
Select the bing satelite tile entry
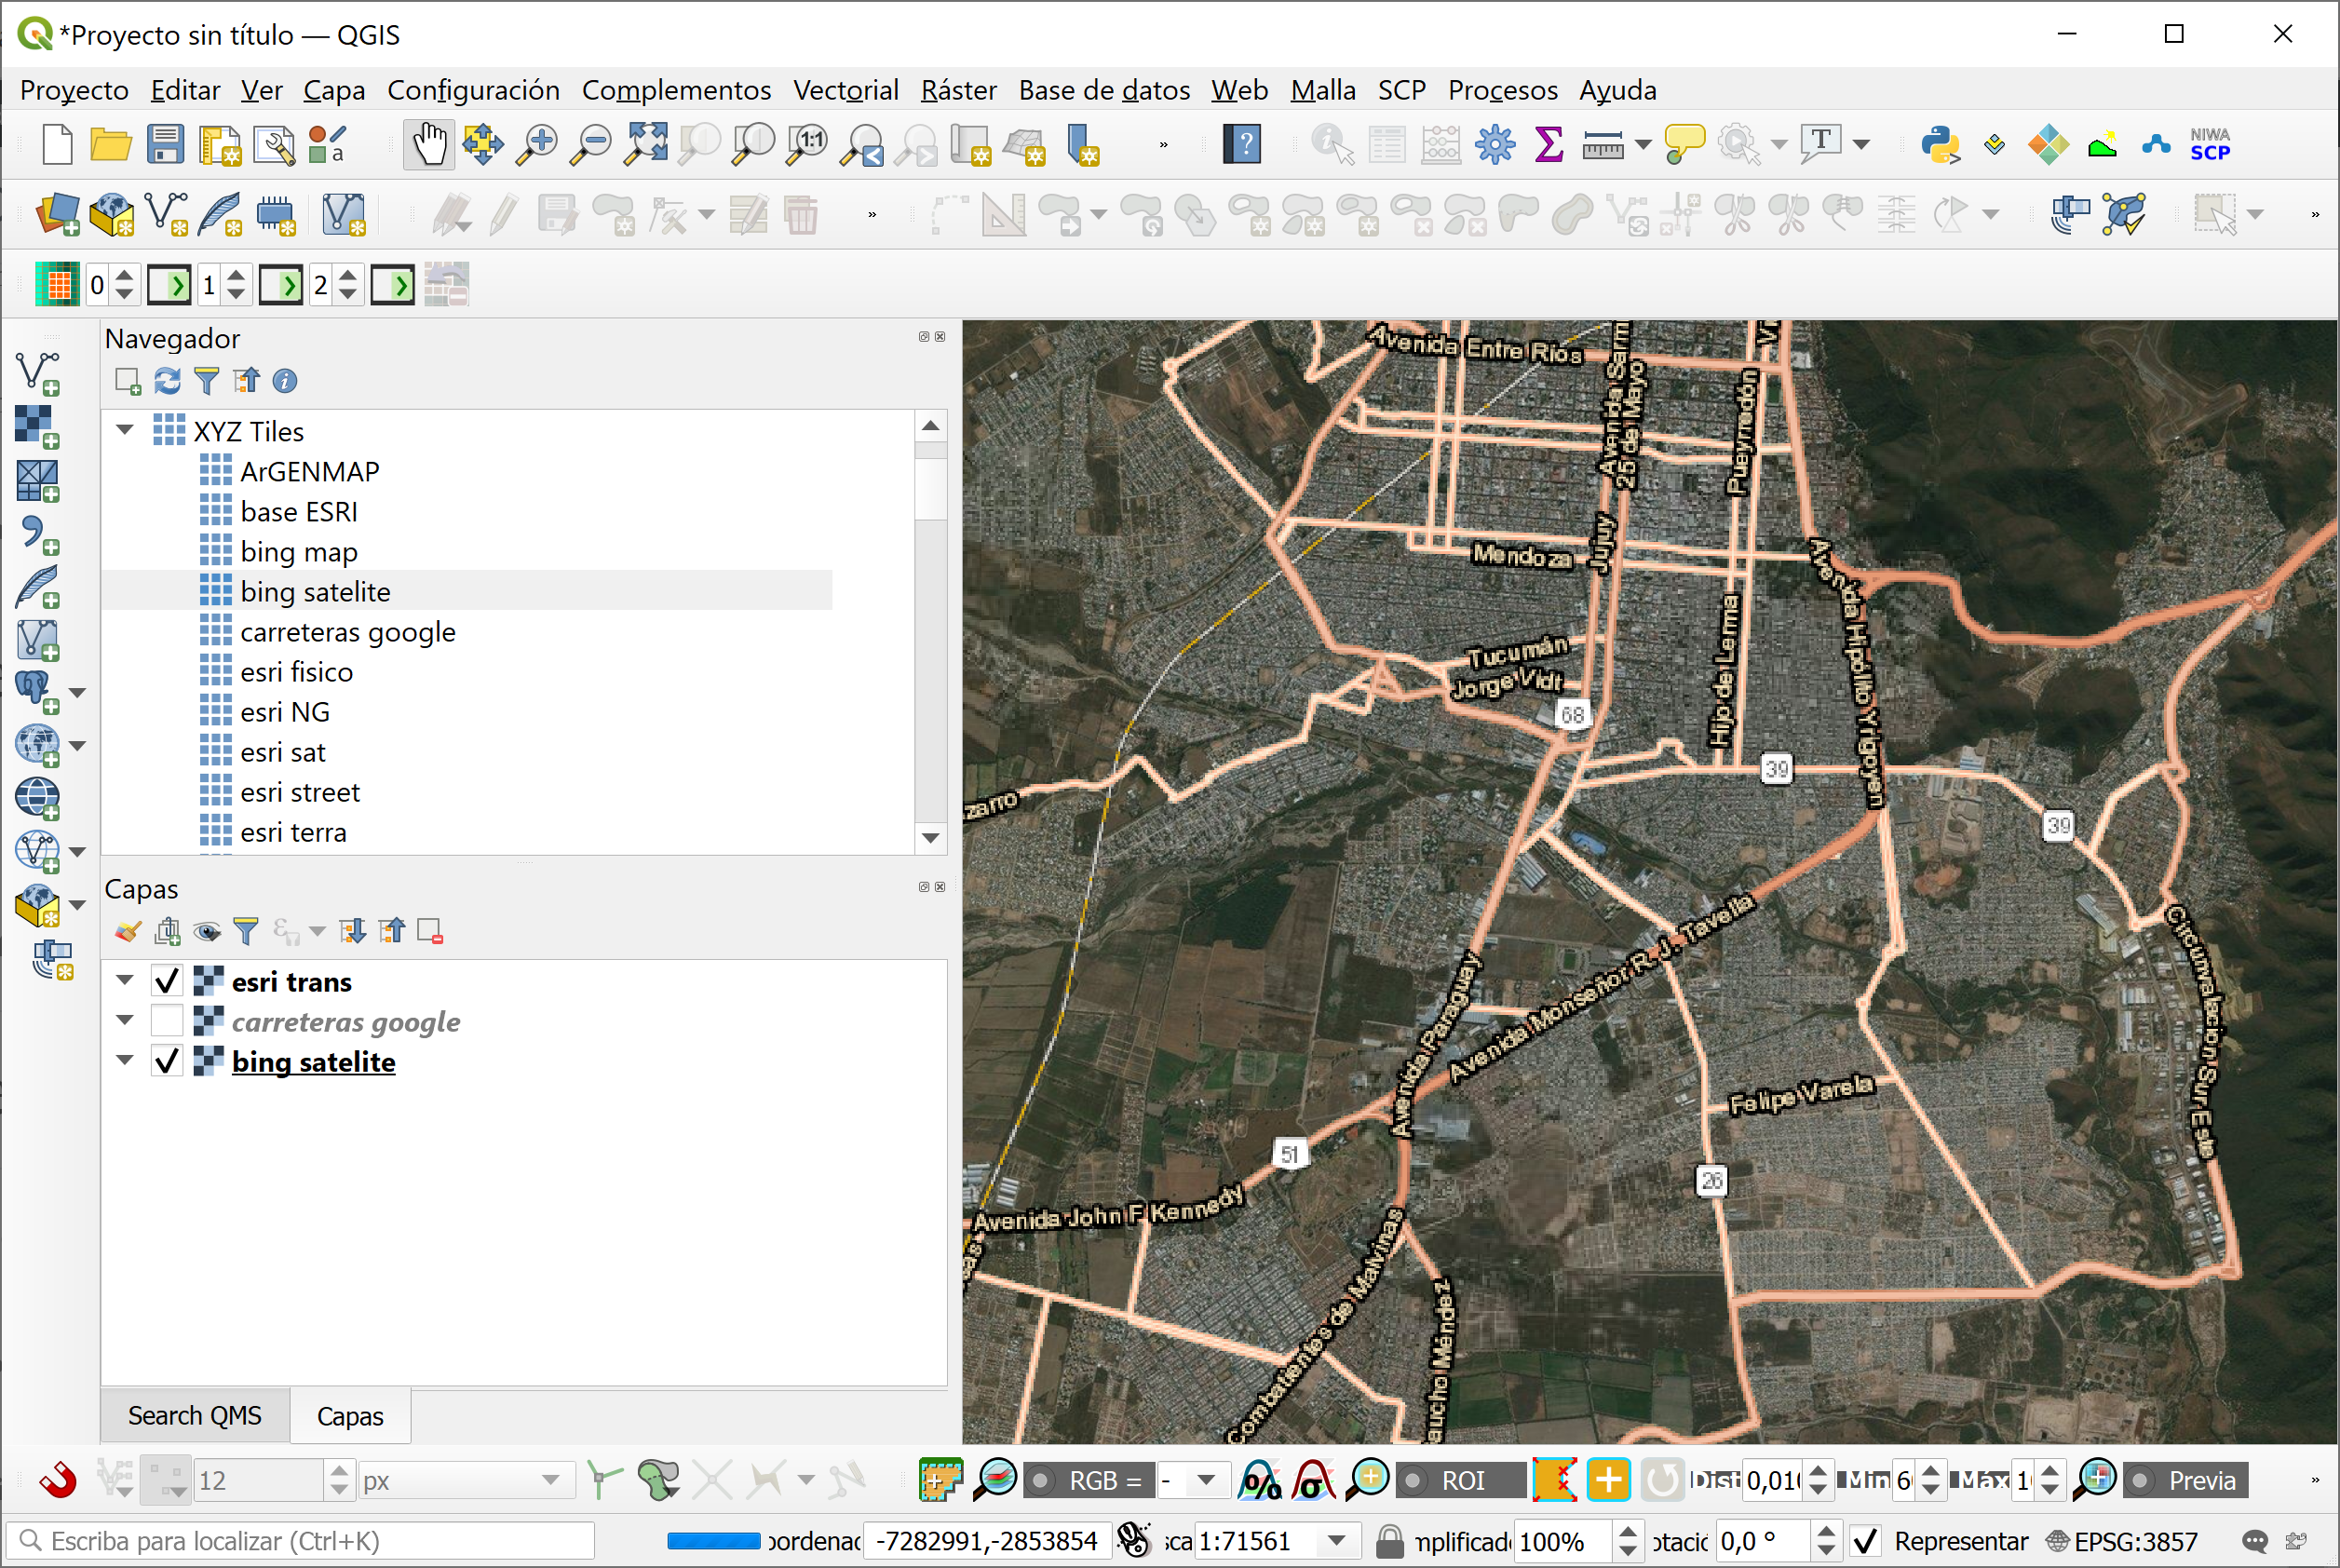pyautogui.click(x=315, y=591)
